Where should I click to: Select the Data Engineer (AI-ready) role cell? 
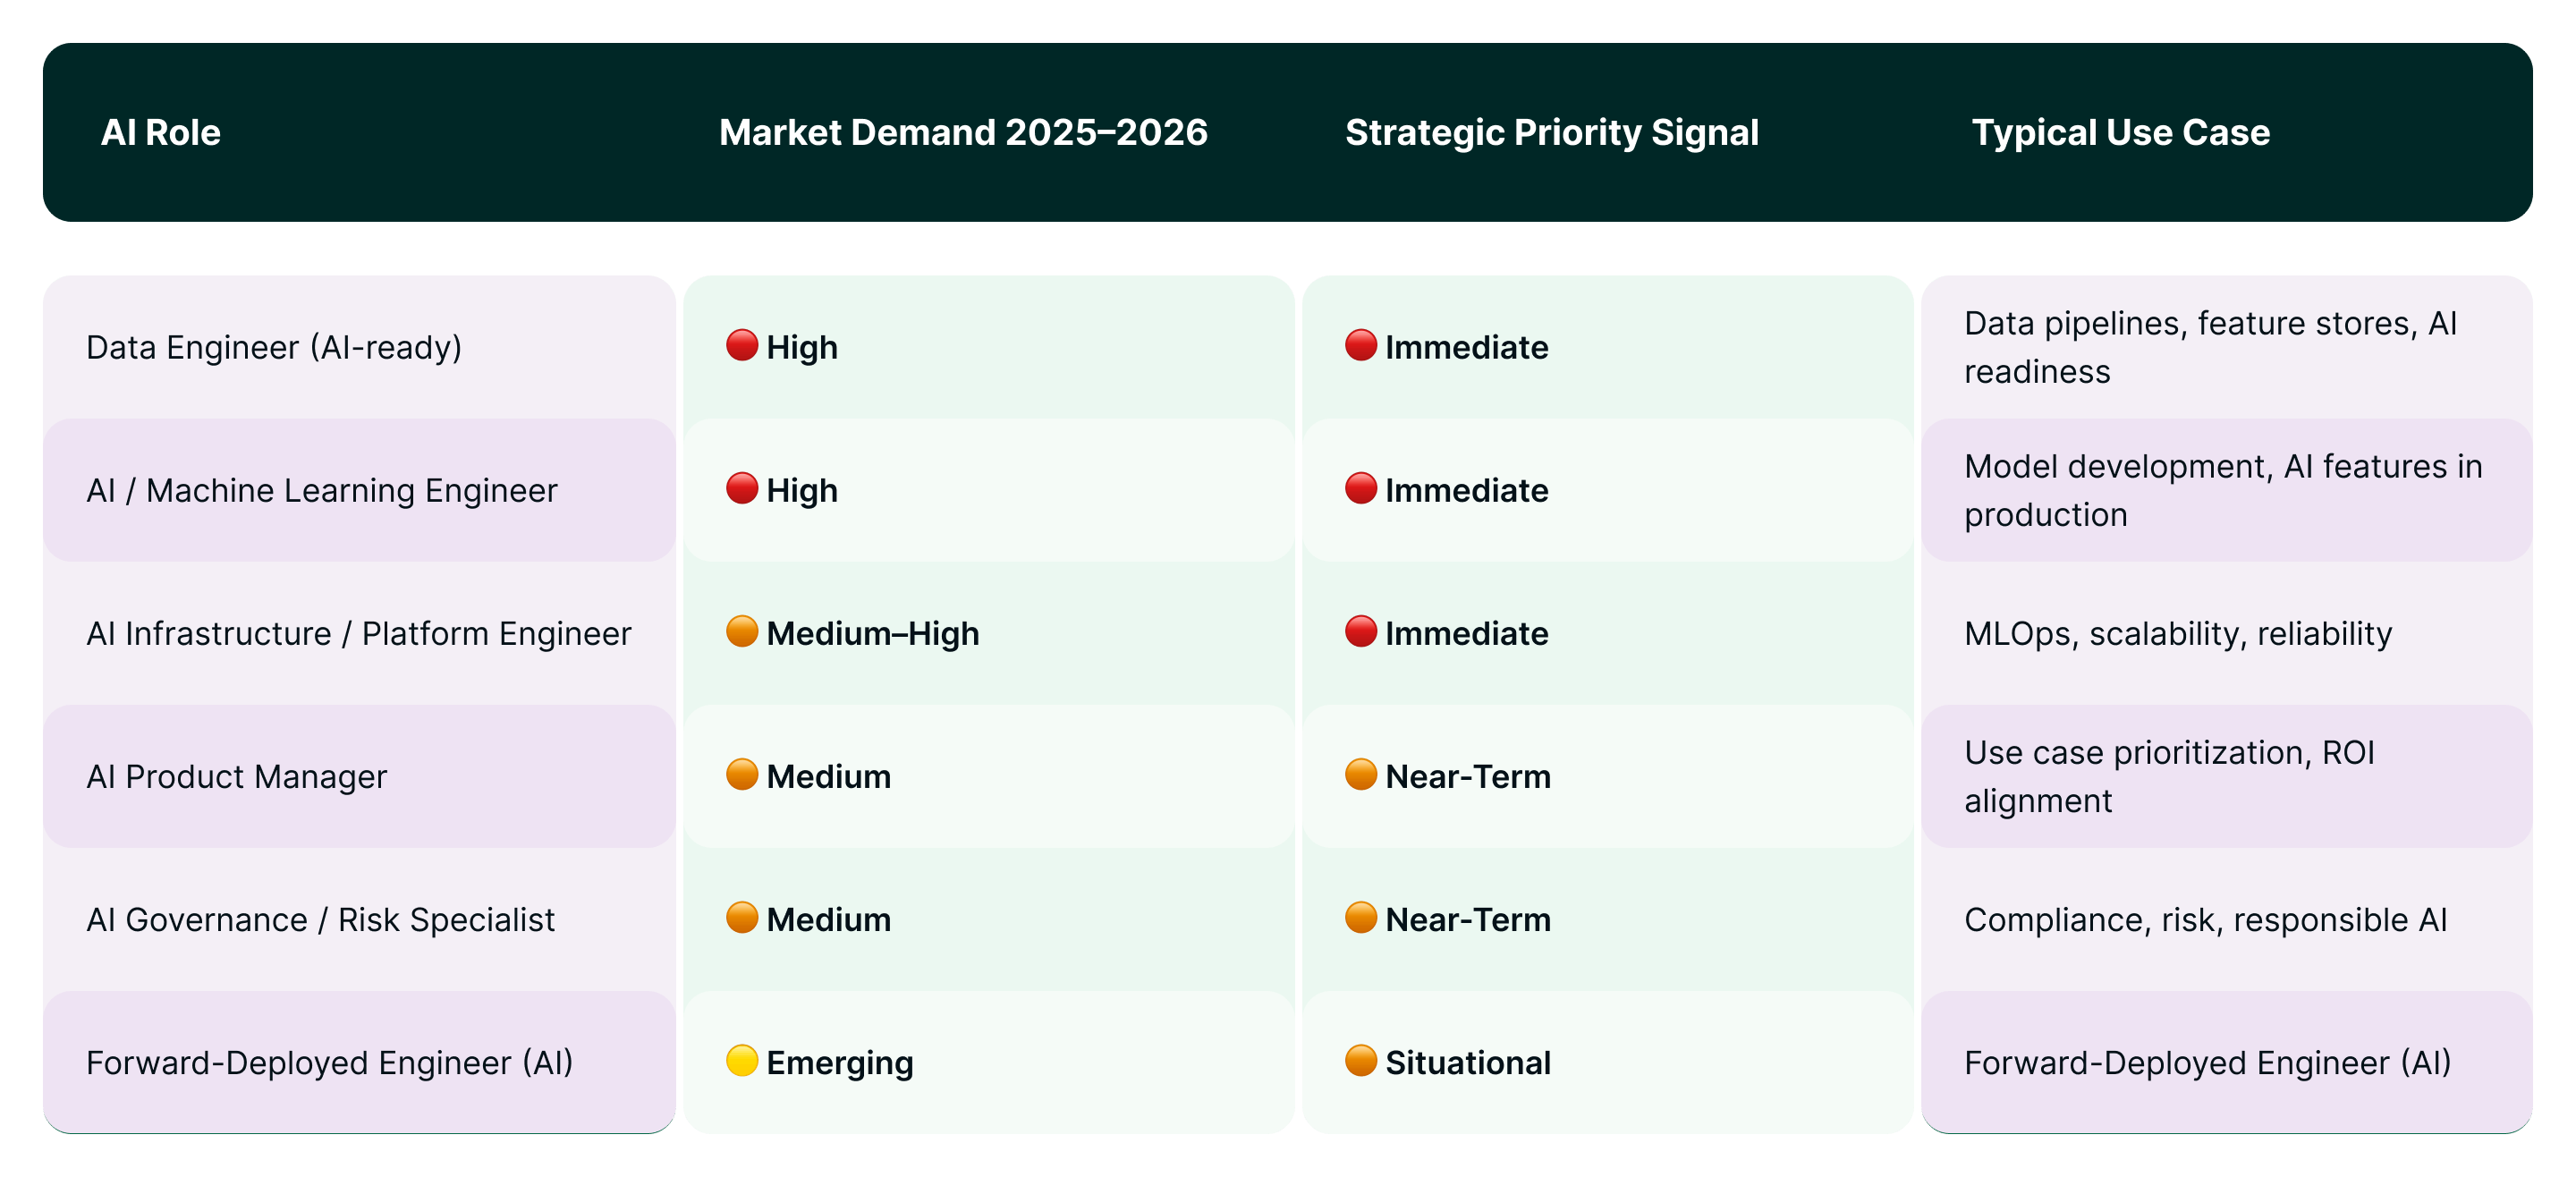point(274,348)
